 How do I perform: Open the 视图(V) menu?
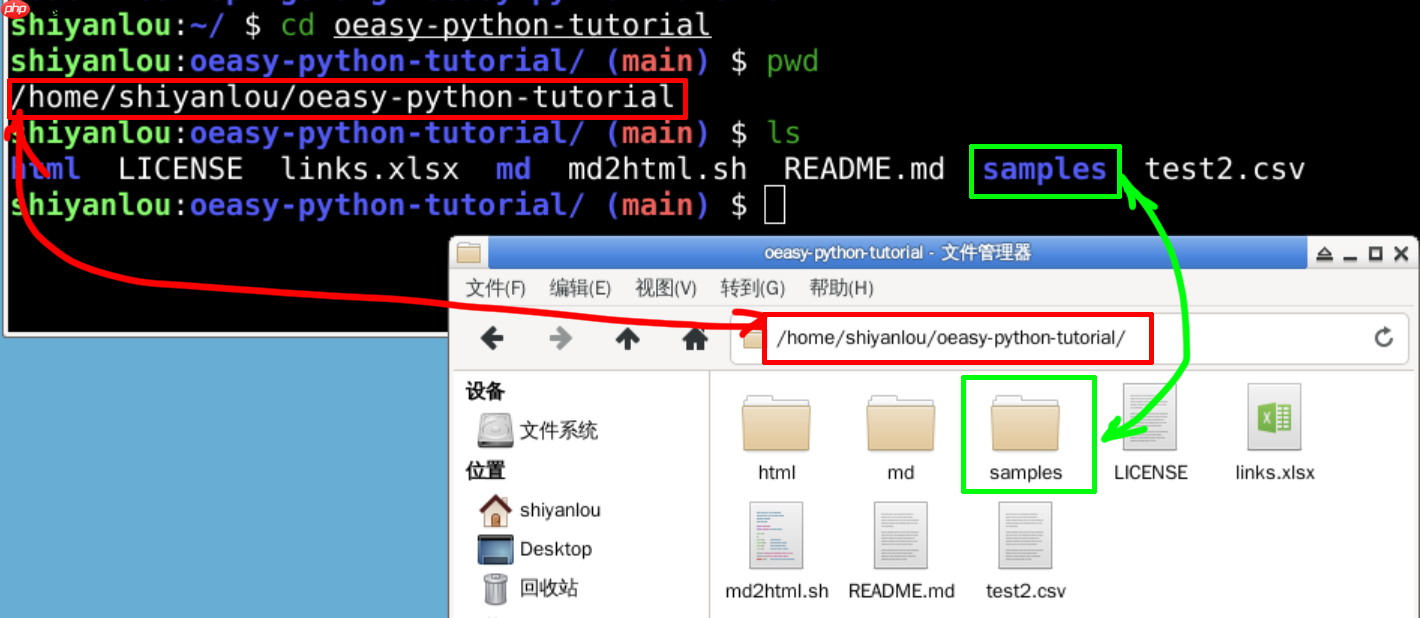click(x=665, y=288)
